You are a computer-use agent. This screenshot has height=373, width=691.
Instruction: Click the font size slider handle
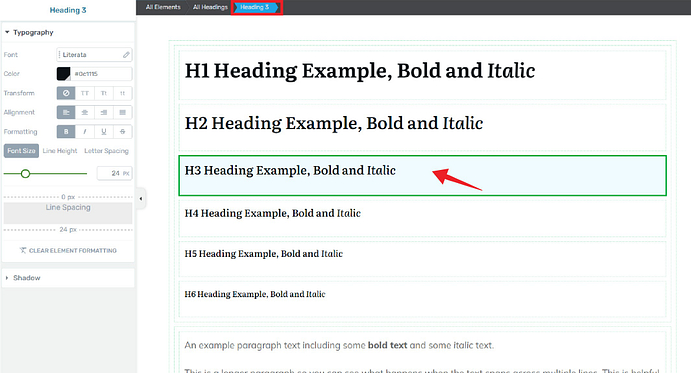pyautogui.click(x=26, y=174)
